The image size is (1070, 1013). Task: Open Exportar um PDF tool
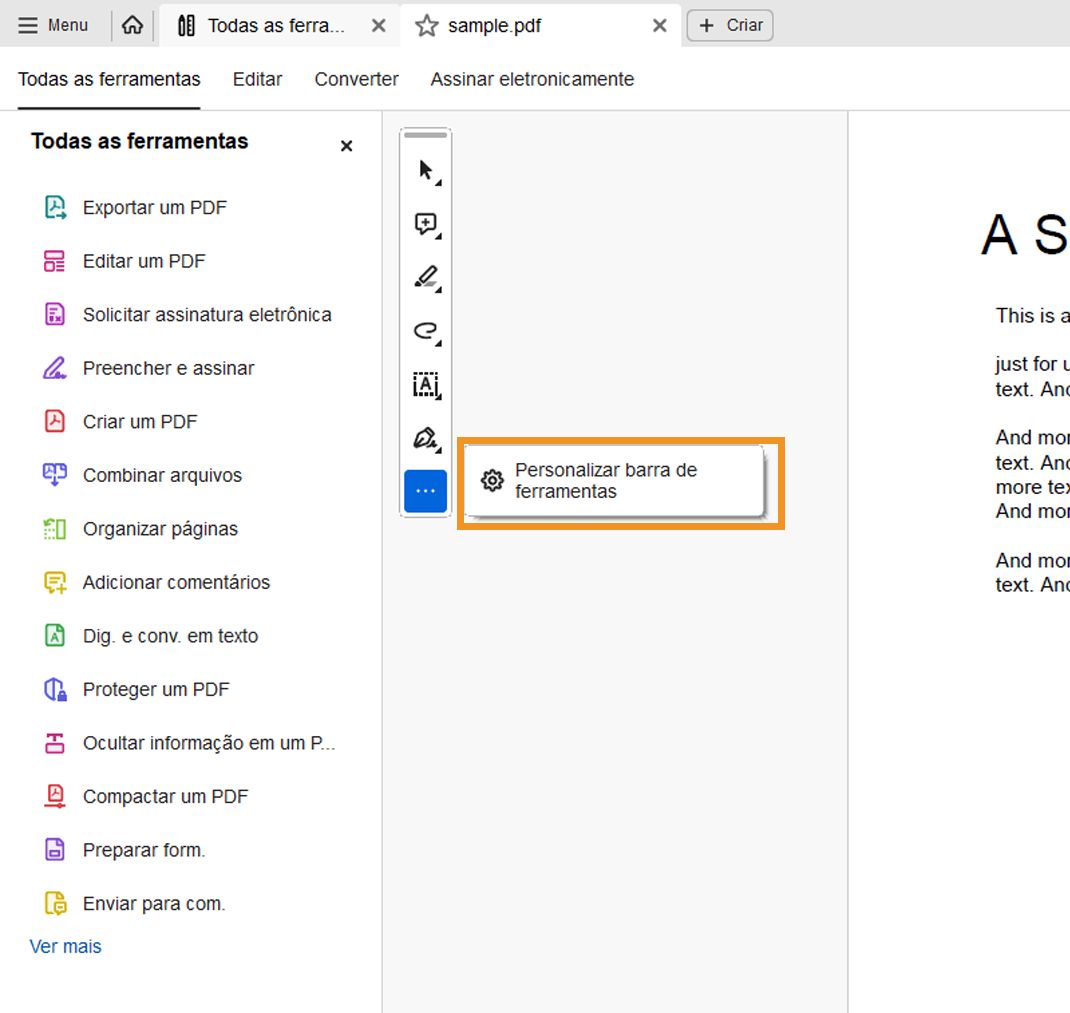pos(154,208)
